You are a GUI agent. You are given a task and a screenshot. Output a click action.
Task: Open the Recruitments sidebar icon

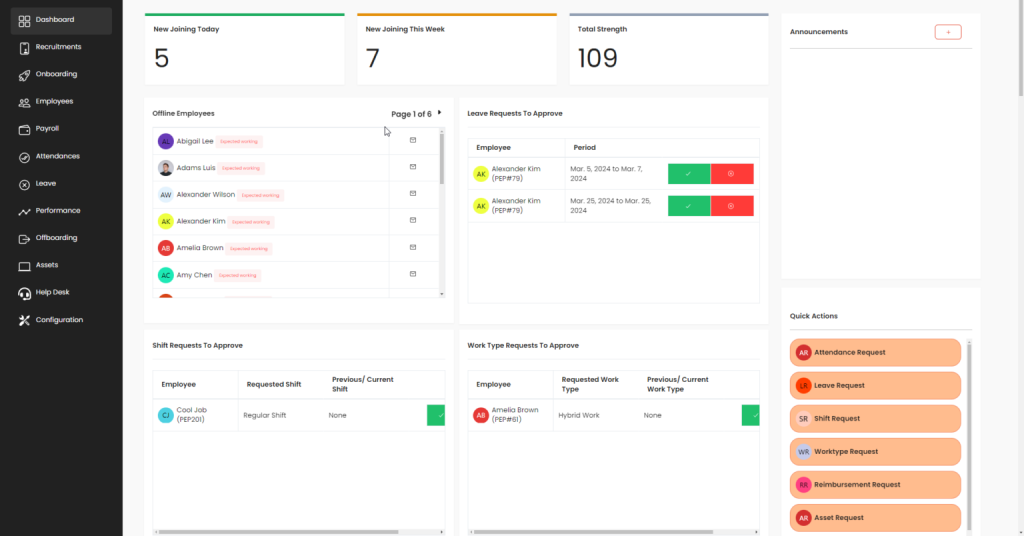click(x=25, y=47)
